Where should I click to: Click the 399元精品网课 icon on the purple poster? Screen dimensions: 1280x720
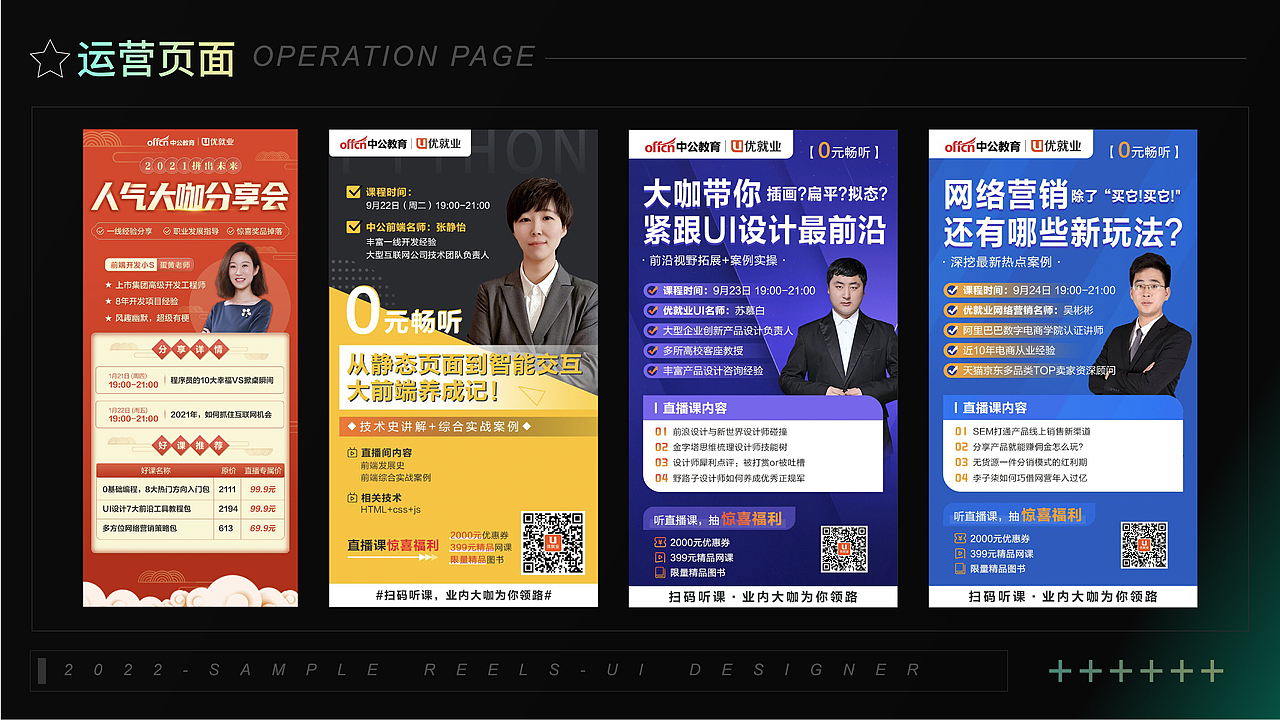pos(660,557)
